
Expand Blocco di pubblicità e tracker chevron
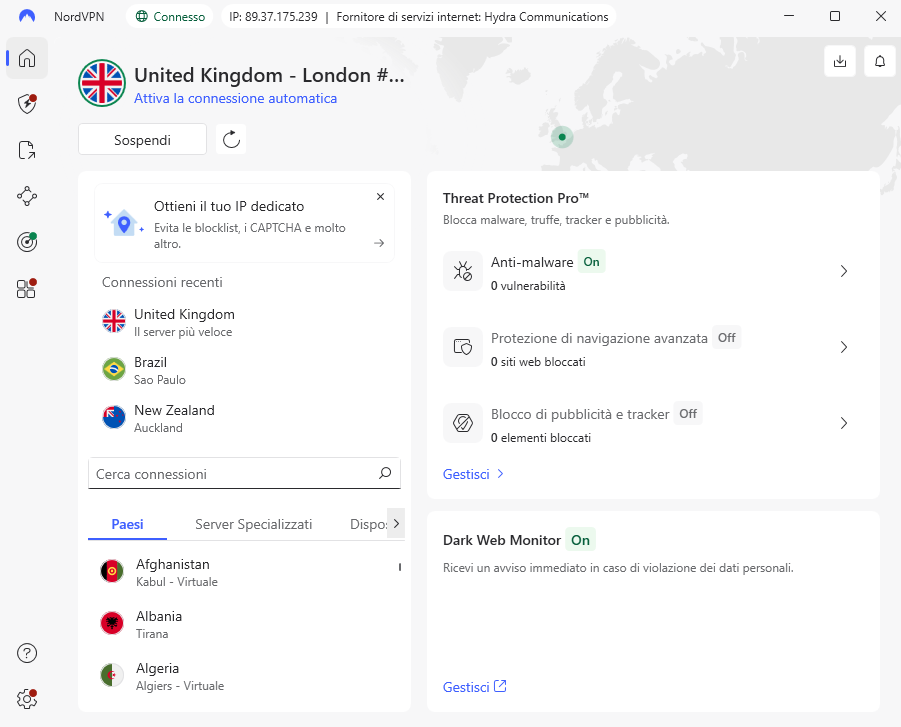(844, 424)
